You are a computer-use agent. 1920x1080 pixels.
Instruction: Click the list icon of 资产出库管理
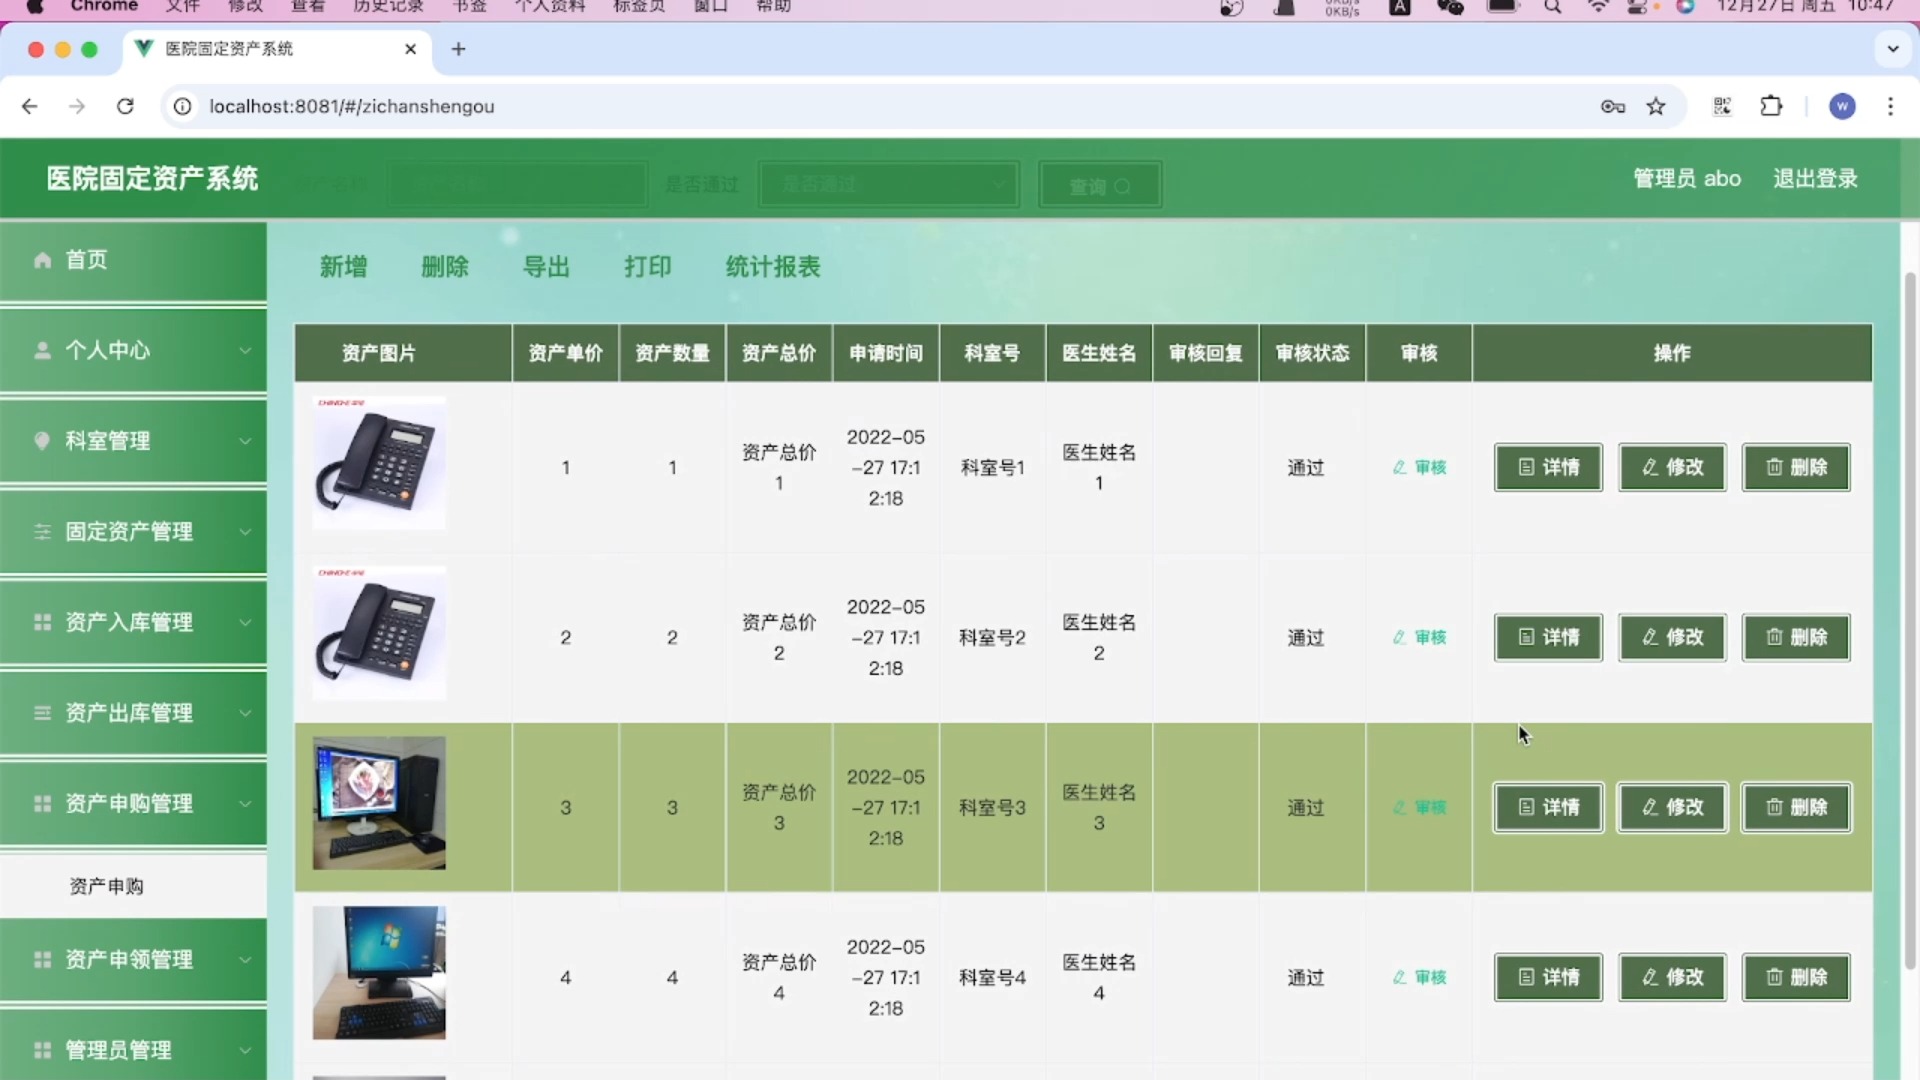click(x=42, y=713)
